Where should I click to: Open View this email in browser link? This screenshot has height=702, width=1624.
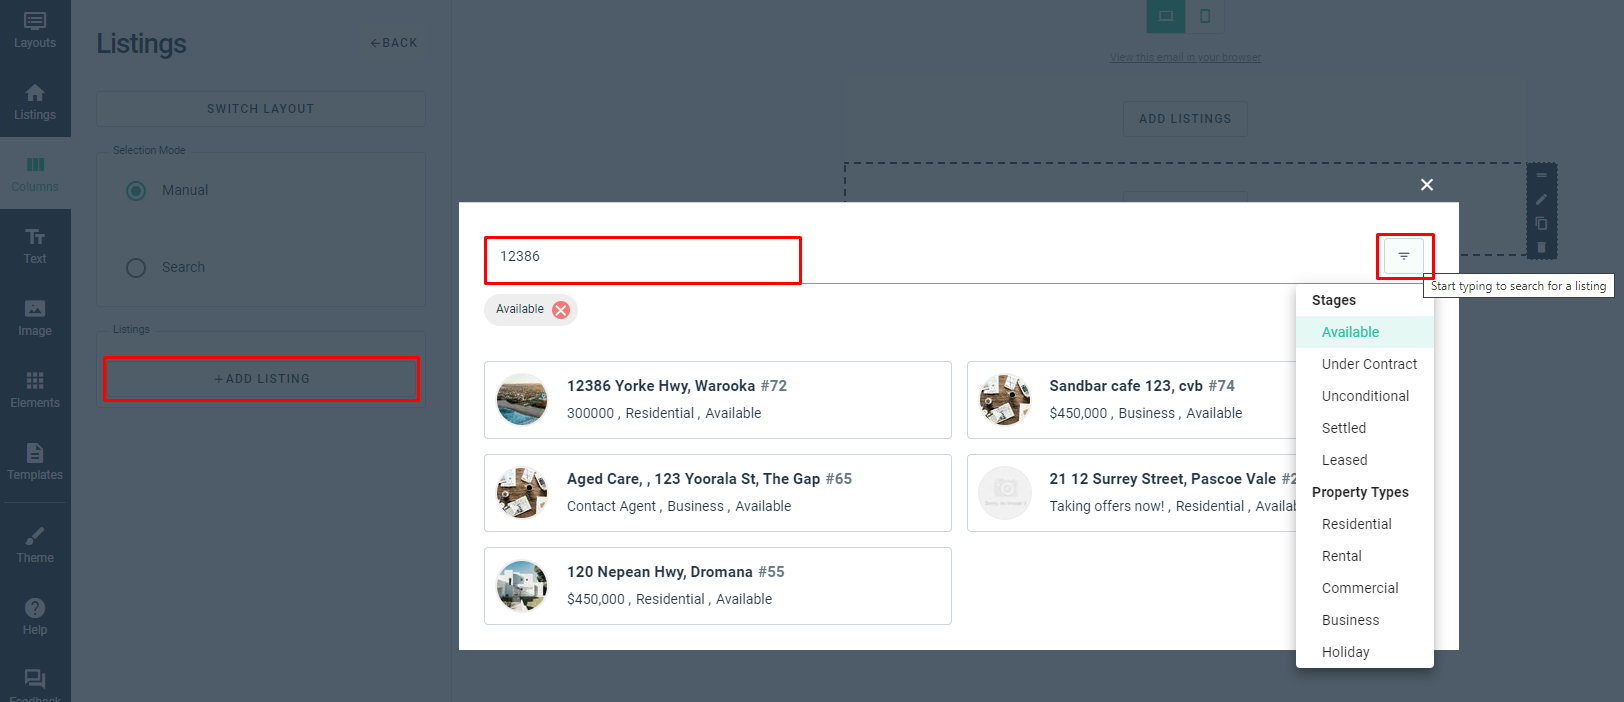point(1185,58)
